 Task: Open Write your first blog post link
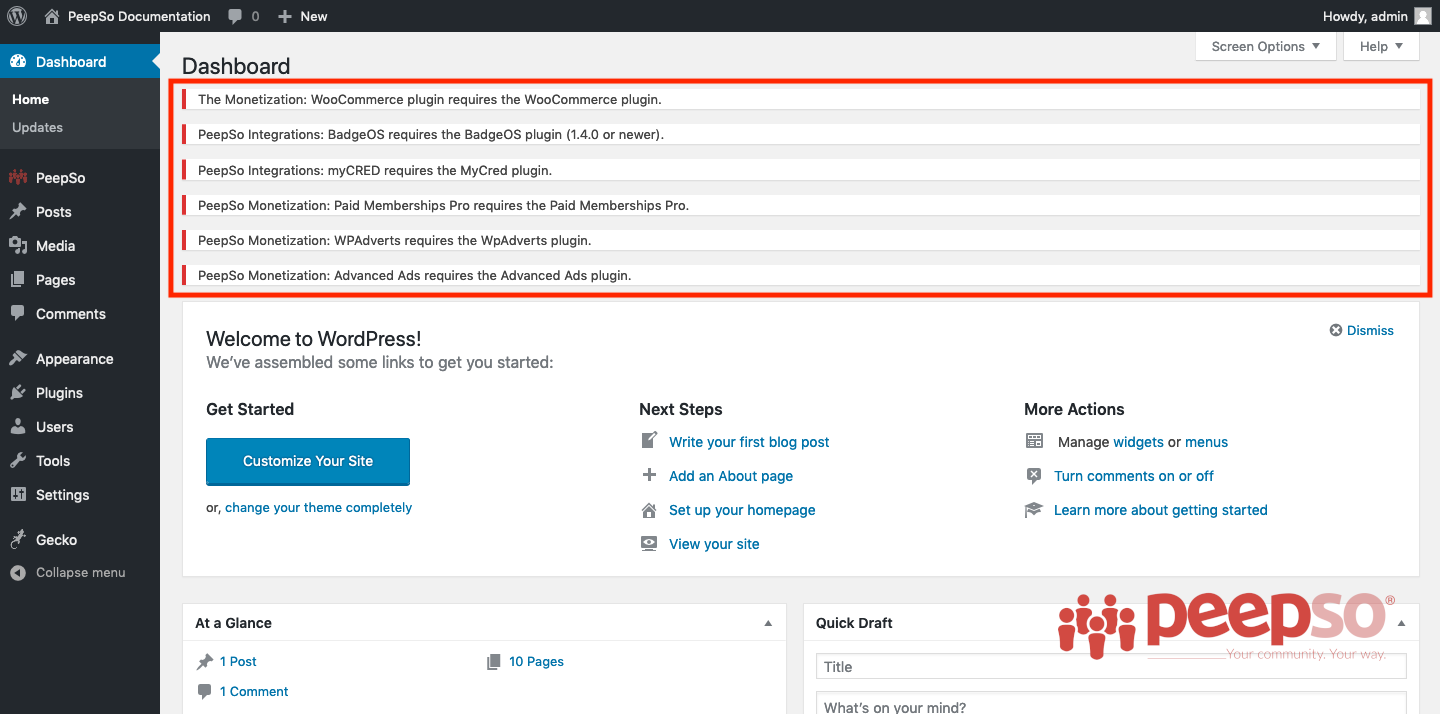tap(750, 442)
